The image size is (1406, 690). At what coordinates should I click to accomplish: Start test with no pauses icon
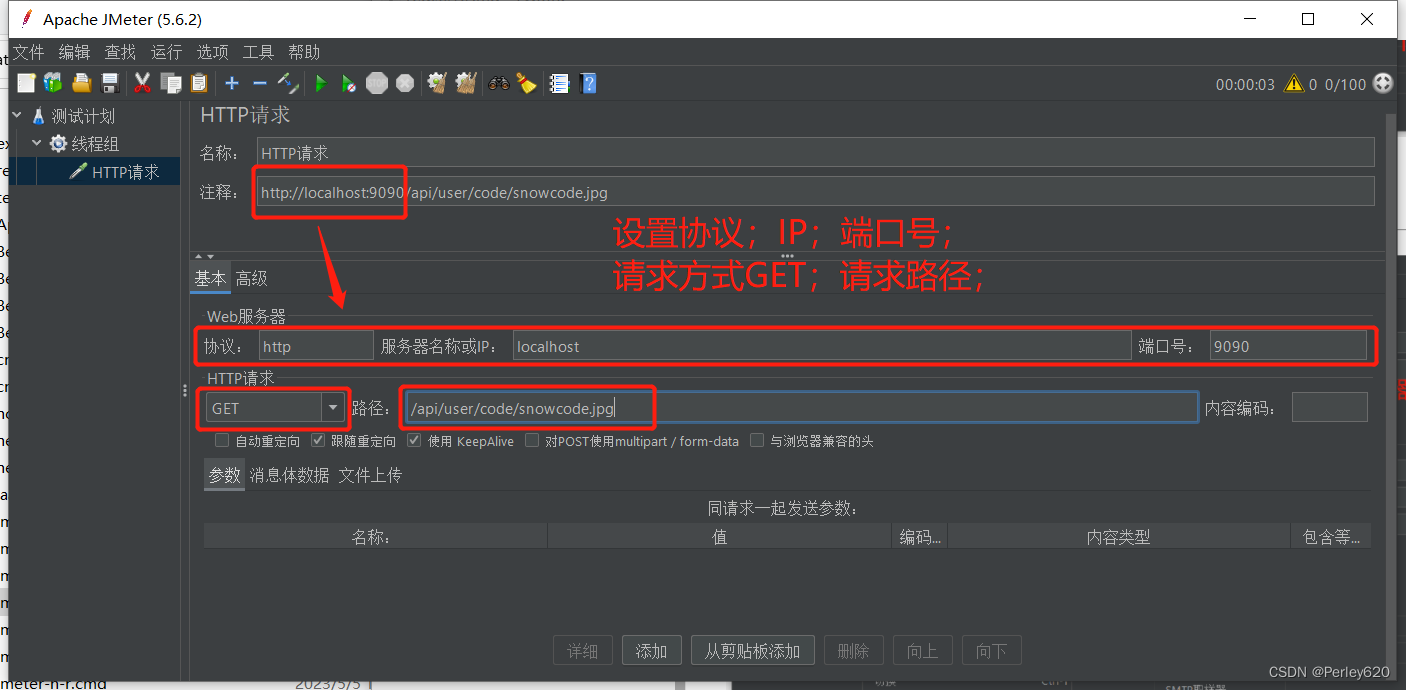point(348,83)
